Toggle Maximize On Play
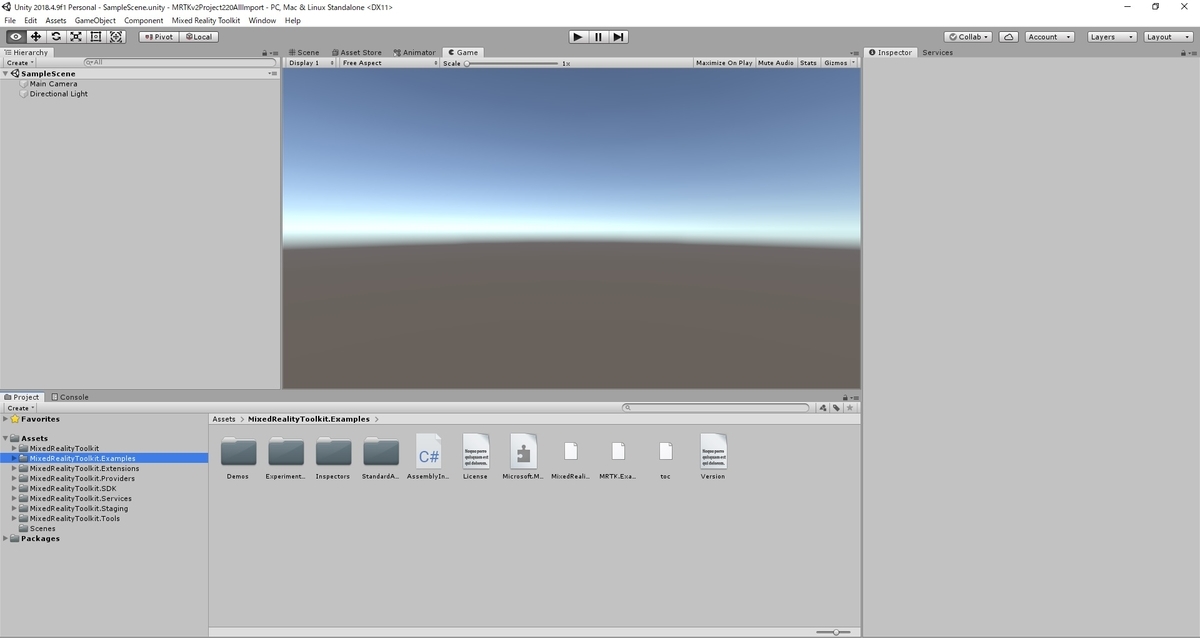This screenshot has height=638, width=1200. [x=724, y=63]
